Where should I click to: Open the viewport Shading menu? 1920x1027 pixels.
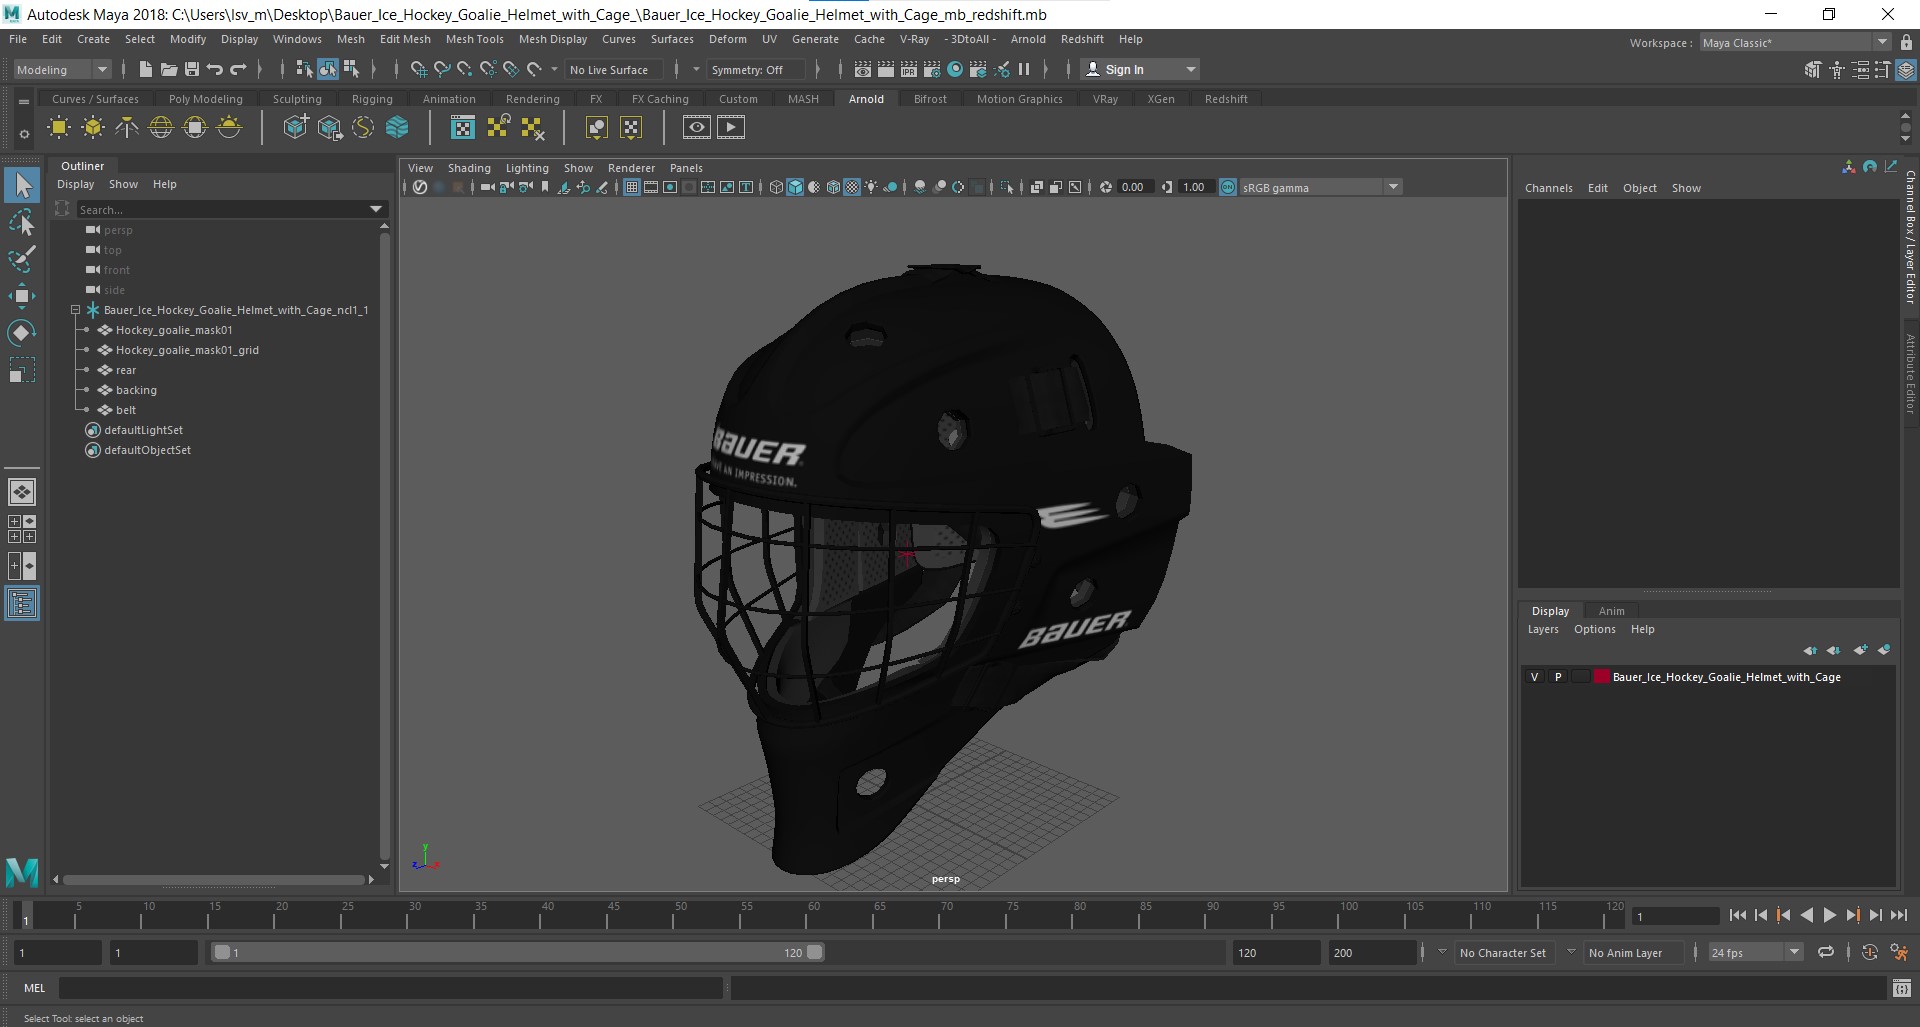469,168
